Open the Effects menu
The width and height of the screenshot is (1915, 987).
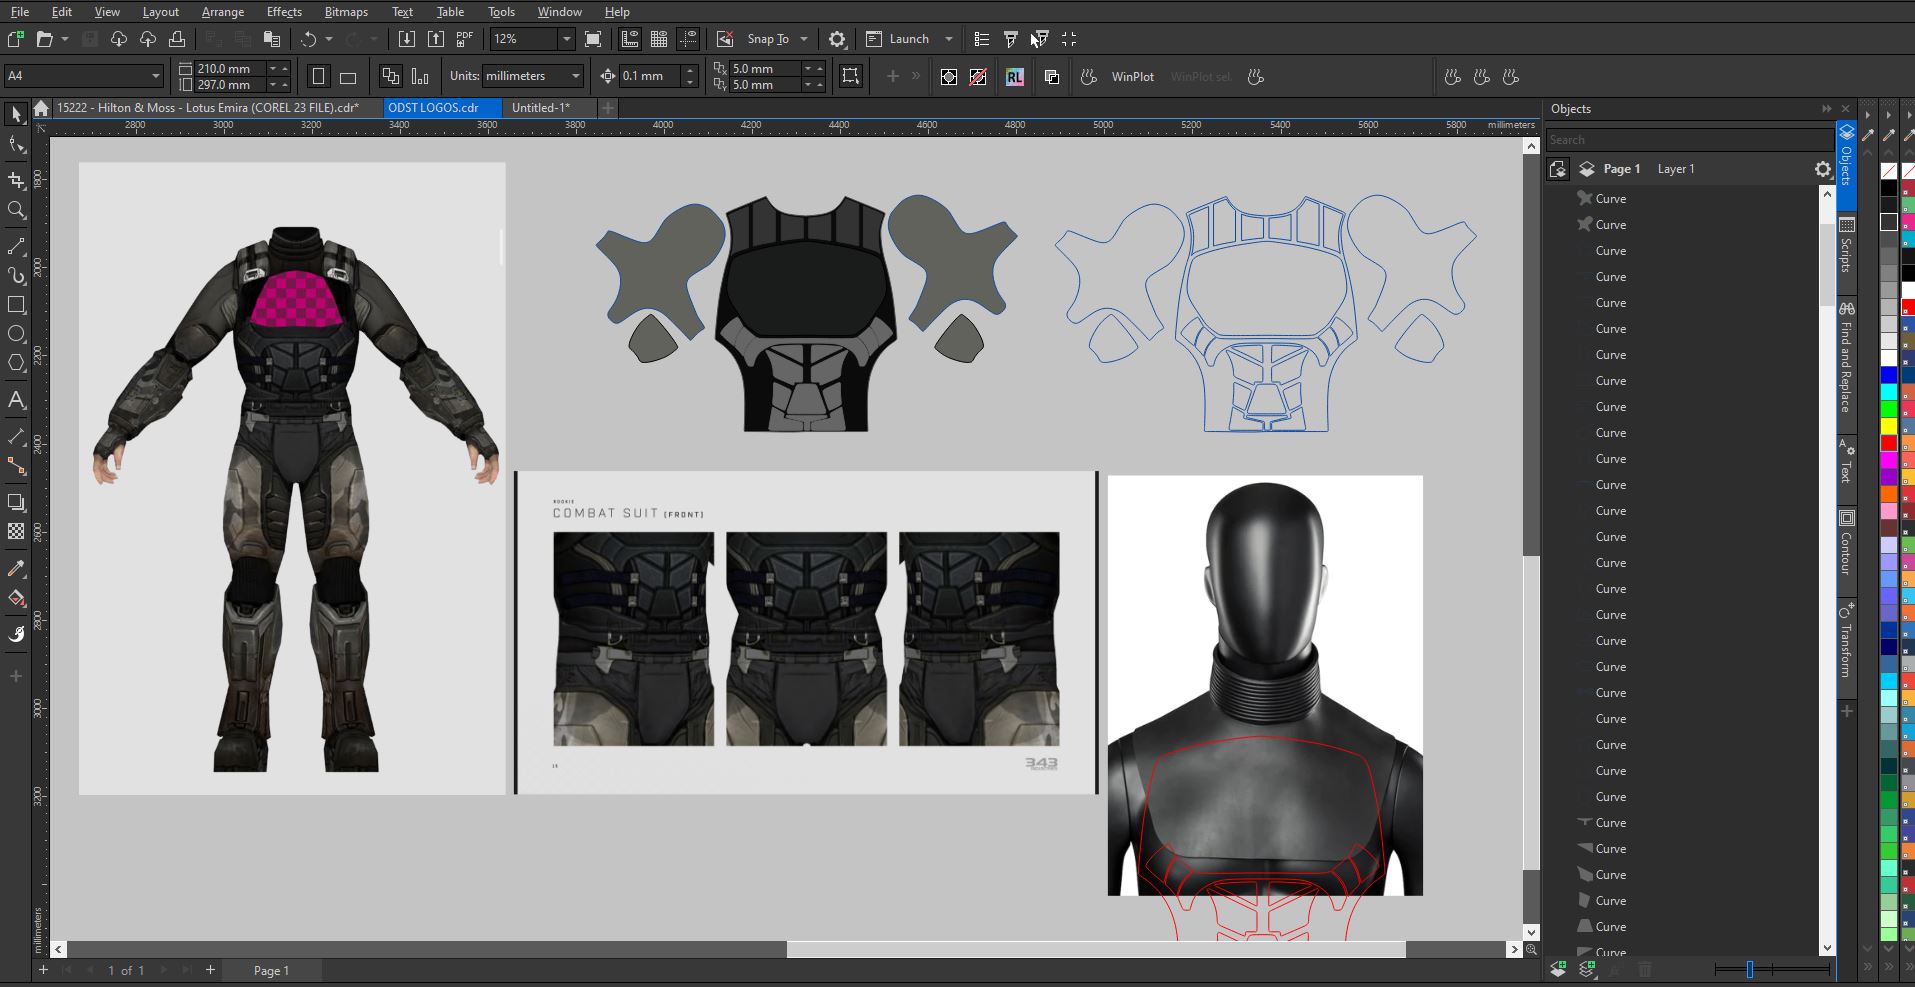click(x=284, y=12)
